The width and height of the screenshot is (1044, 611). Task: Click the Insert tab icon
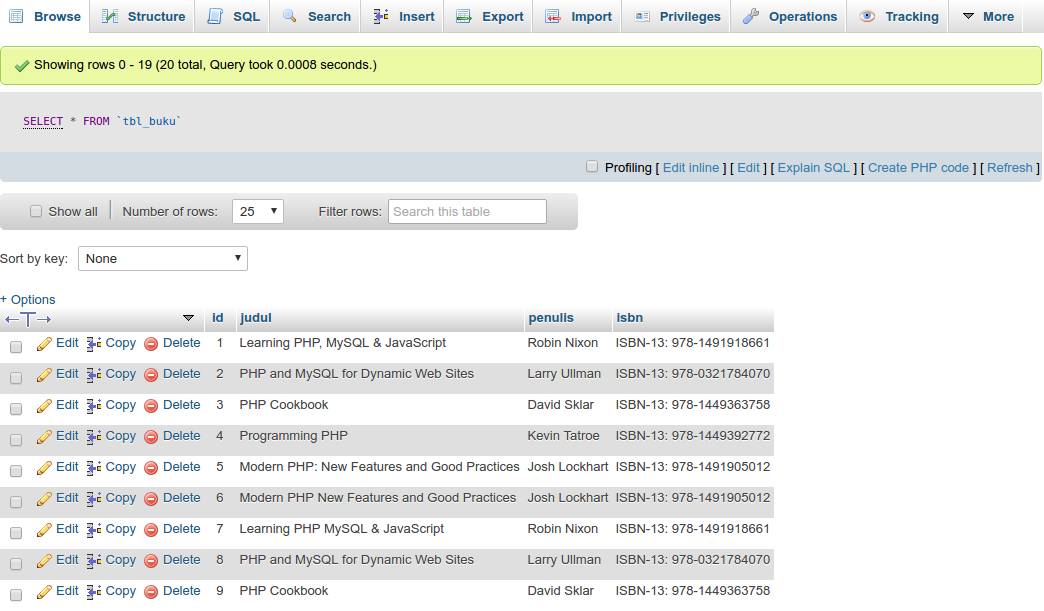381,16
